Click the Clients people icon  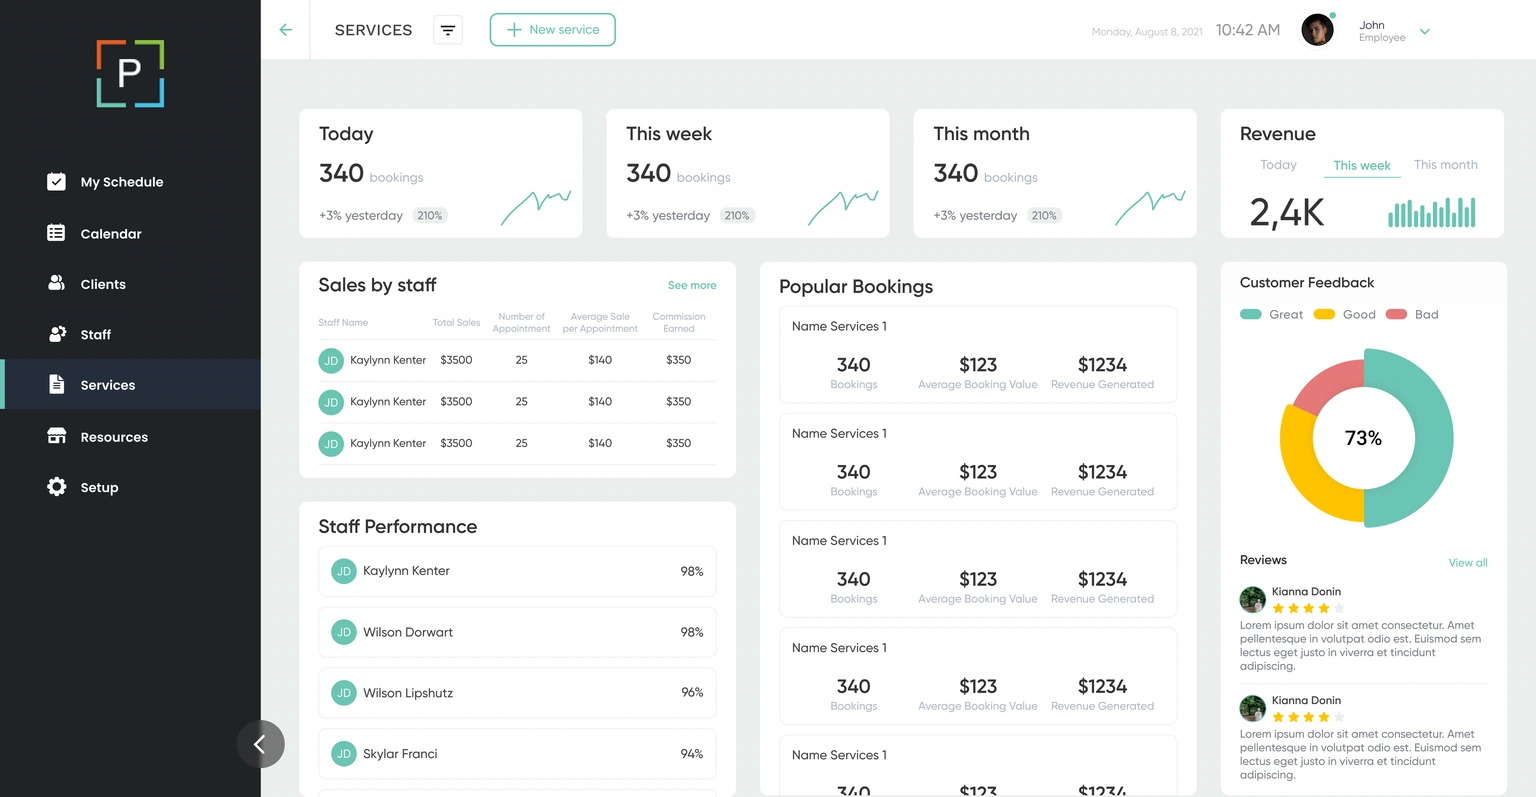pos(57,283)
